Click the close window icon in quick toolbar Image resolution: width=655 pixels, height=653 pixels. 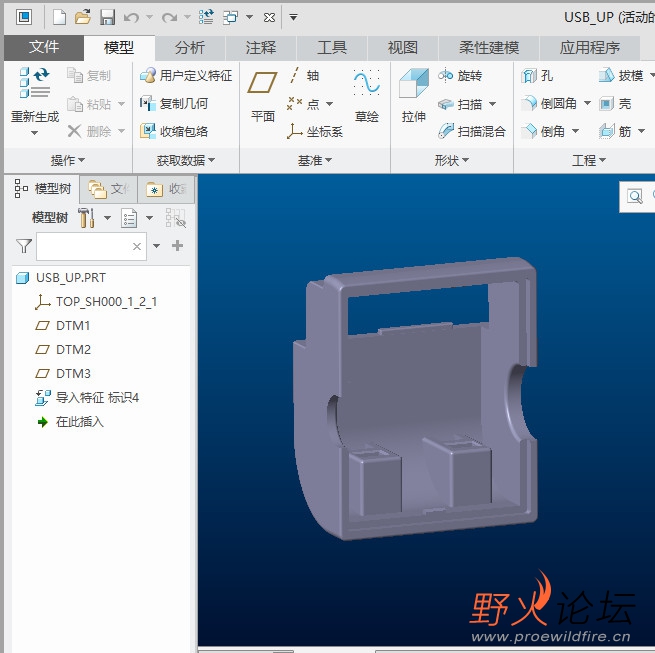[x=270, y=18]
